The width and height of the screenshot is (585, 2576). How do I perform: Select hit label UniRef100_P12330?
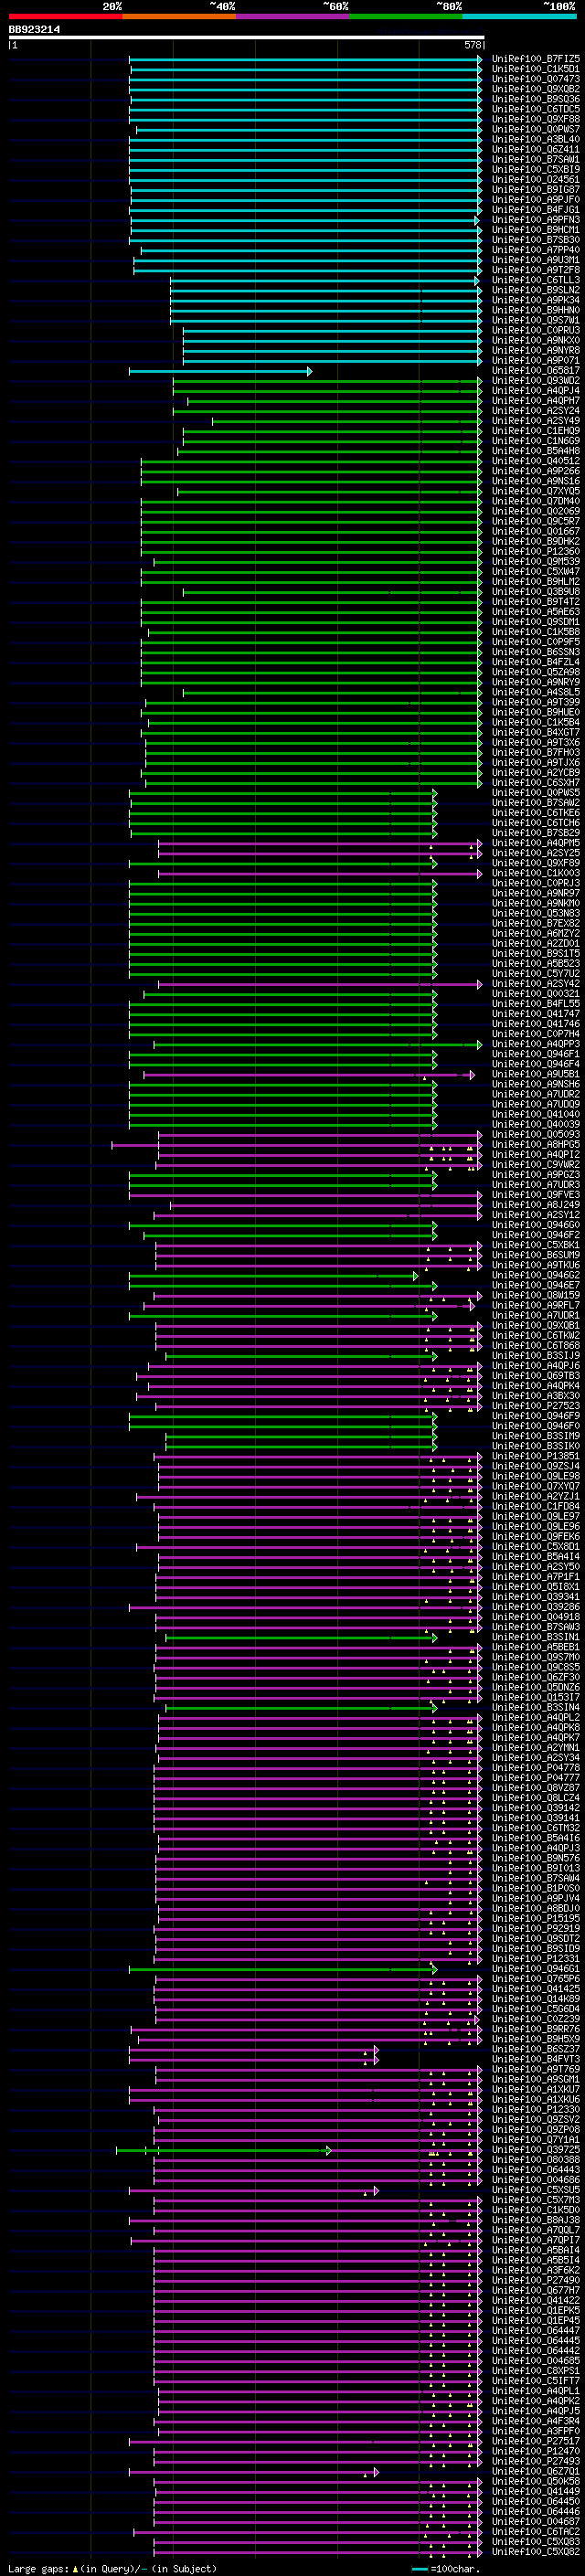[536, 2110]
